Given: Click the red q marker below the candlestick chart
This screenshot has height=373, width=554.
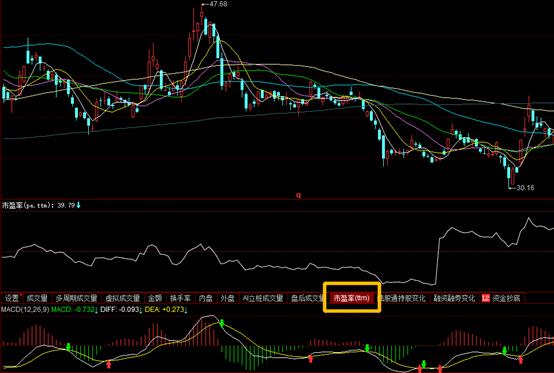Looking at the screenshot, I should coord(298,195).
